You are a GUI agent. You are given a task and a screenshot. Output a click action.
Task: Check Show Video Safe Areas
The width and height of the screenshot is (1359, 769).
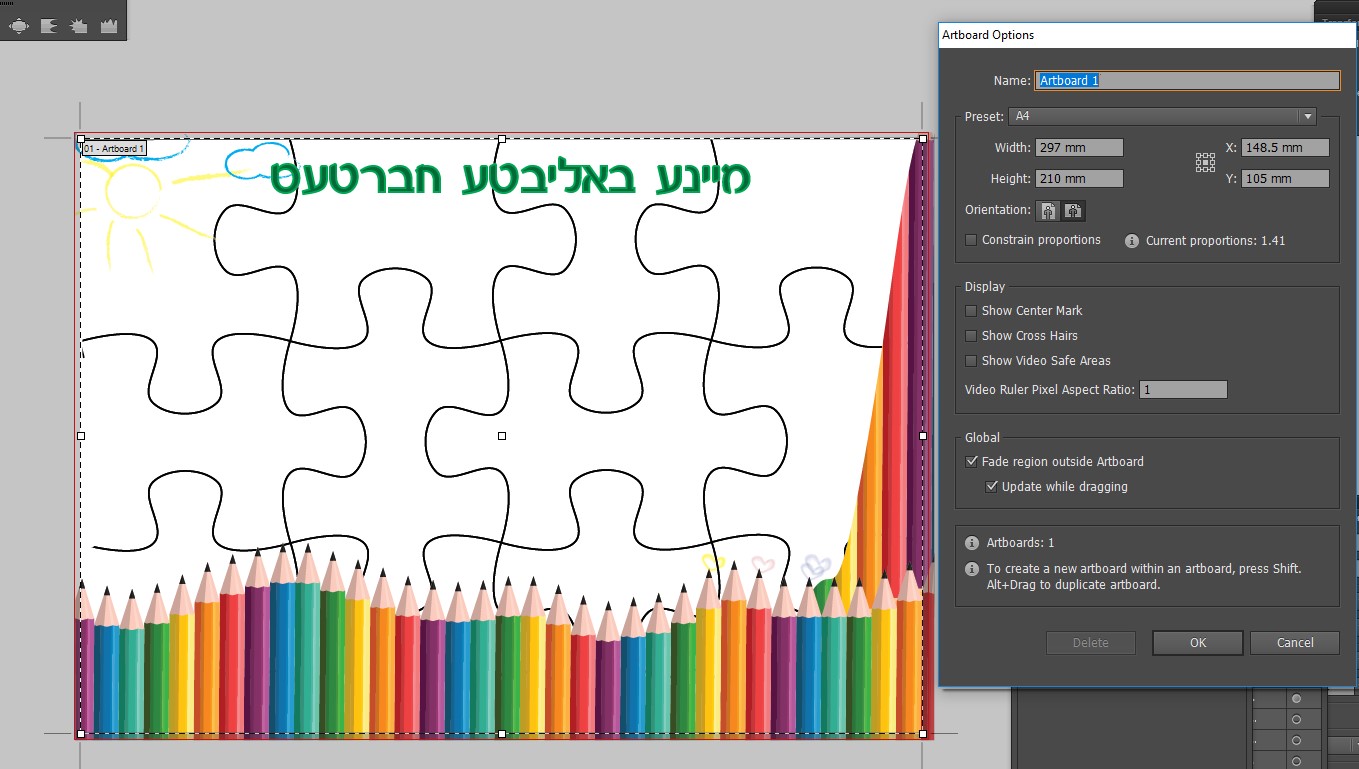click(970, 361)
